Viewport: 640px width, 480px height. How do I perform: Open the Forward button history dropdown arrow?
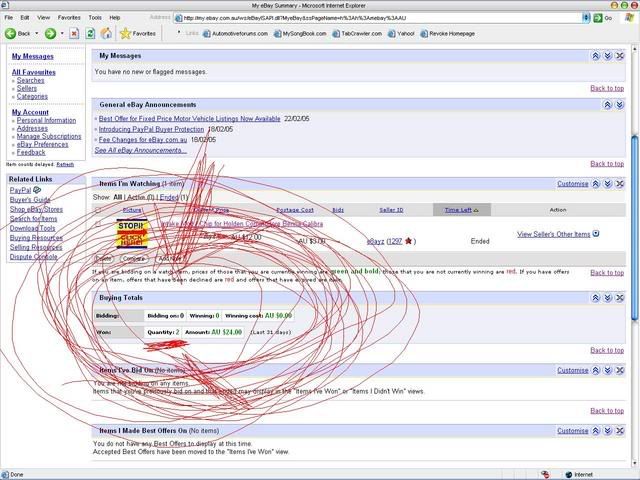coord(62,33)
